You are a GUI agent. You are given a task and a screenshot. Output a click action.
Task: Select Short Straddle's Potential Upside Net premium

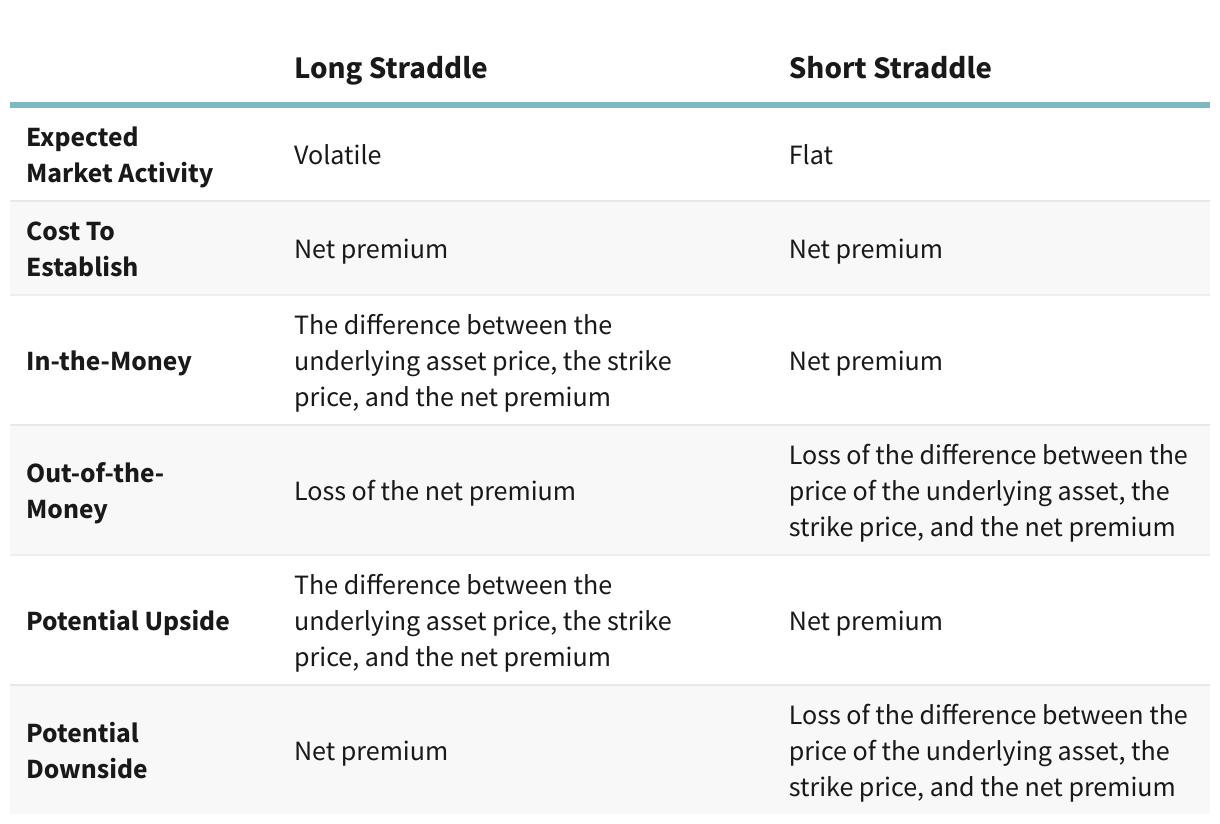click(x=865, y=621)
